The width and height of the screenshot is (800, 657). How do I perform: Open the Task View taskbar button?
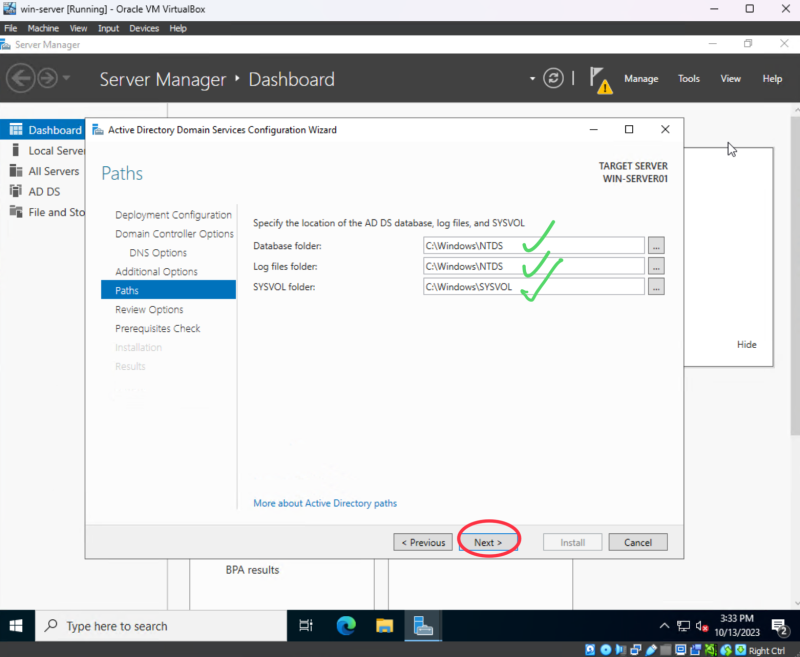pos(307,626)
